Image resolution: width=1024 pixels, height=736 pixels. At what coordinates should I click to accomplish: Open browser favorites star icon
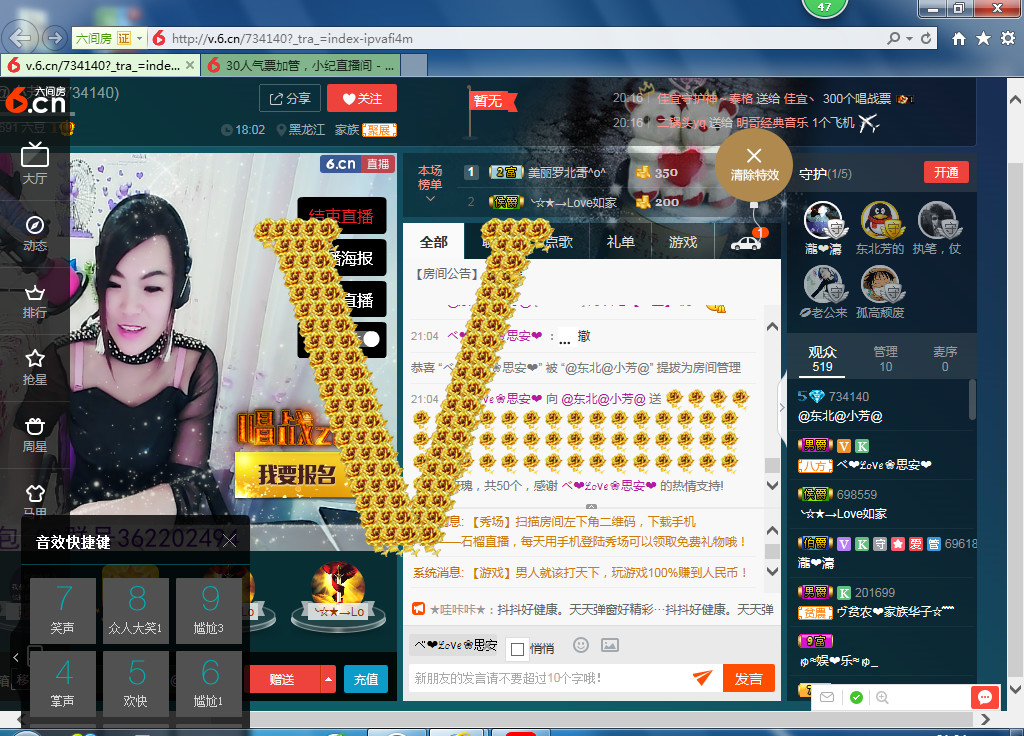pyautogui.click(x=983, y=39)
